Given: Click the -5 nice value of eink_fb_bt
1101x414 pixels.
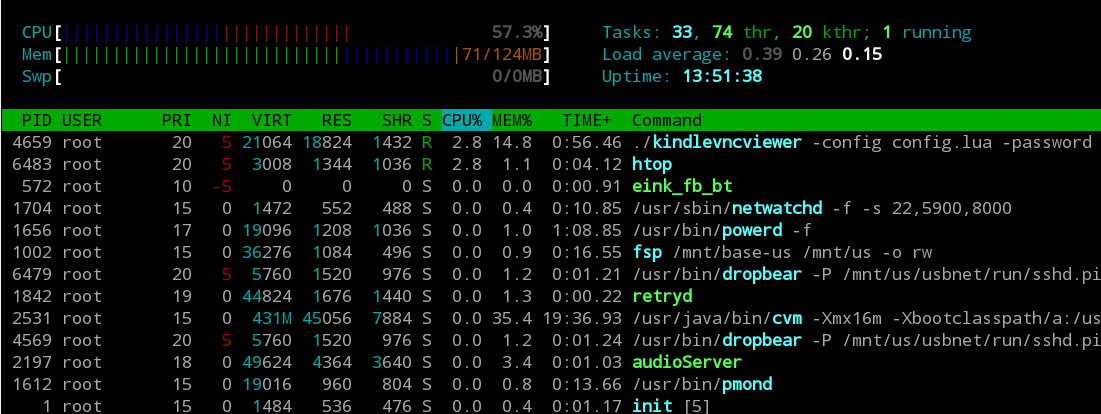Looking at the screenshot, I should coord(222,187).
